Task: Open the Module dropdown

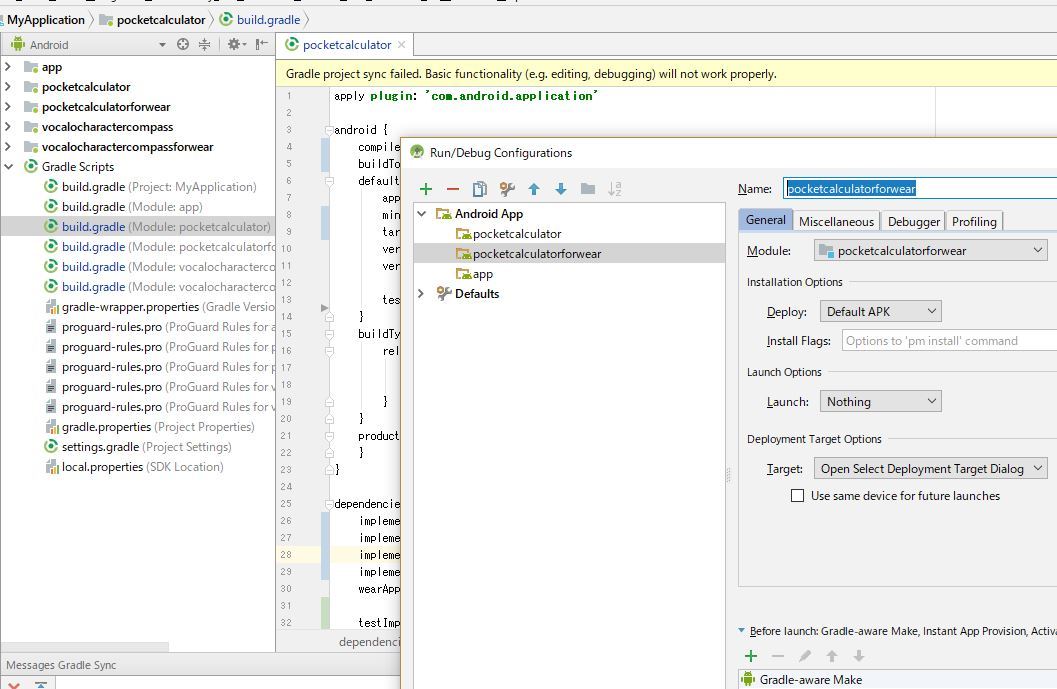Action: click(x=930, y=251)
